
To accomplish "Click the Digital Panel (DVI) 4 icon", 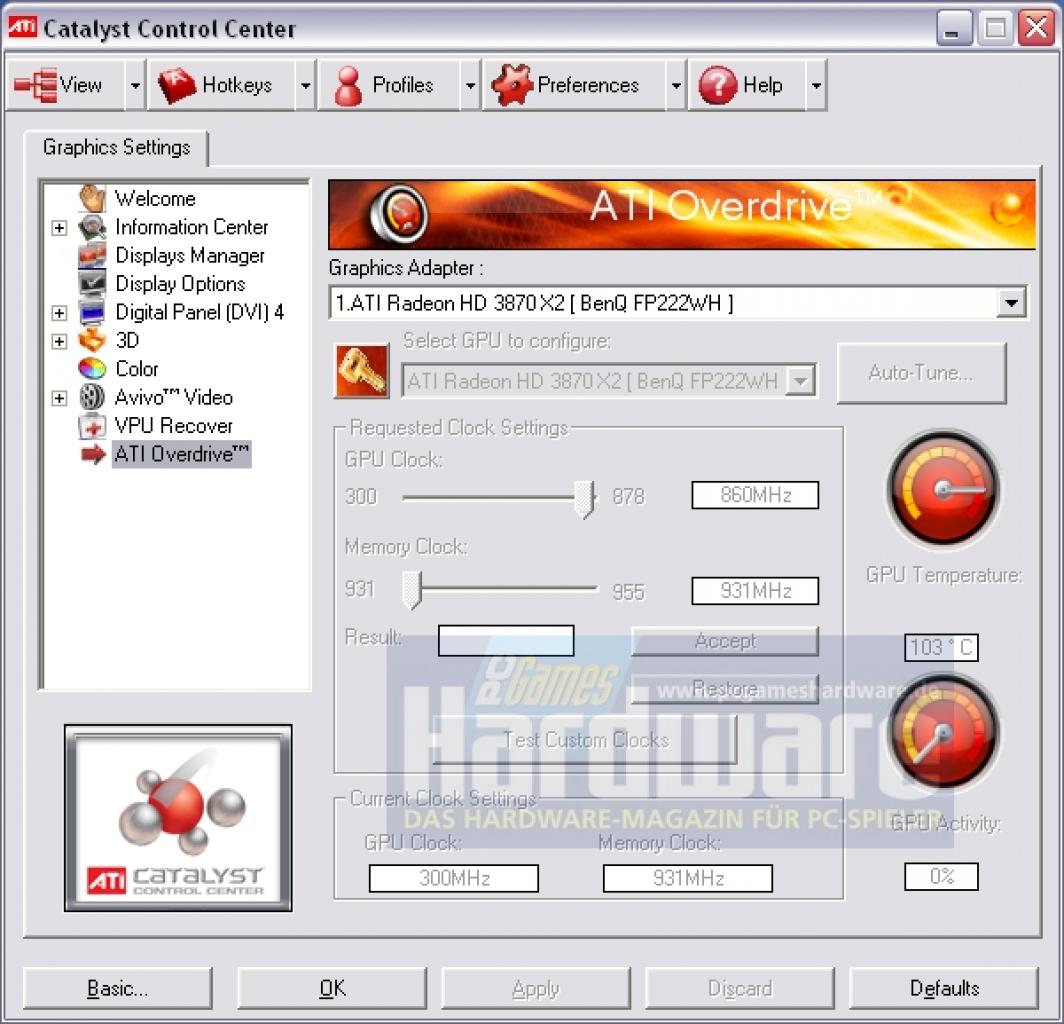I will click(92, 312).
